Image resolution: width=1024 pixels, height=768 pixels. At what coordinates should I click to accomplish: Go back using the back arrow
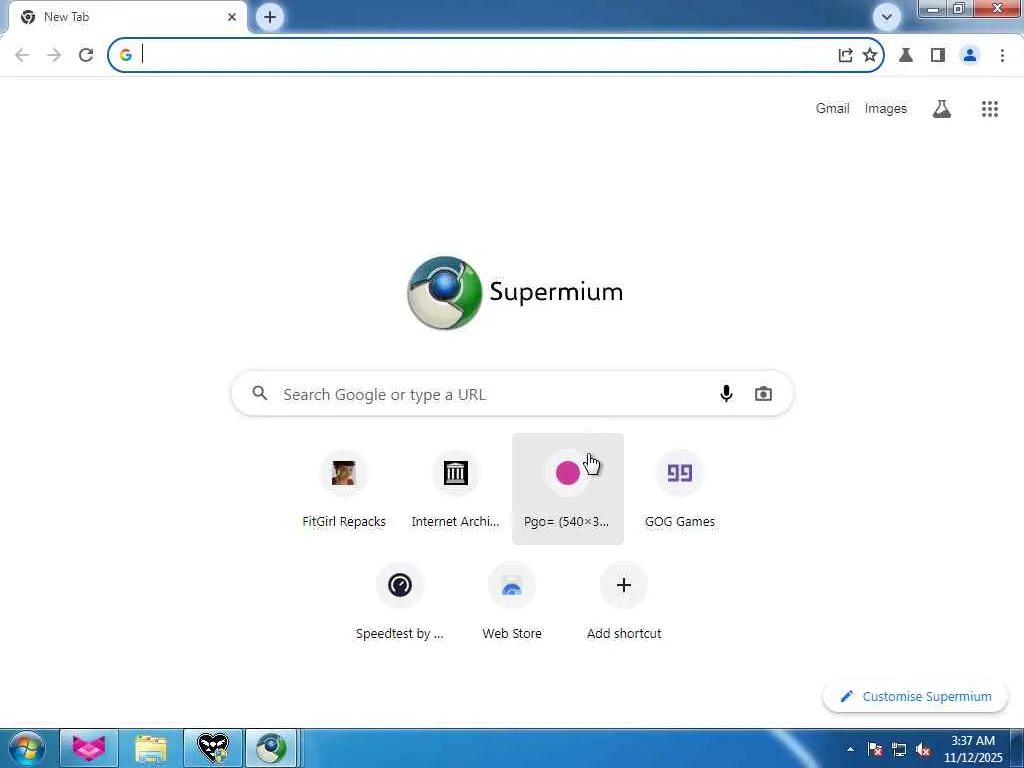(22, 55)
